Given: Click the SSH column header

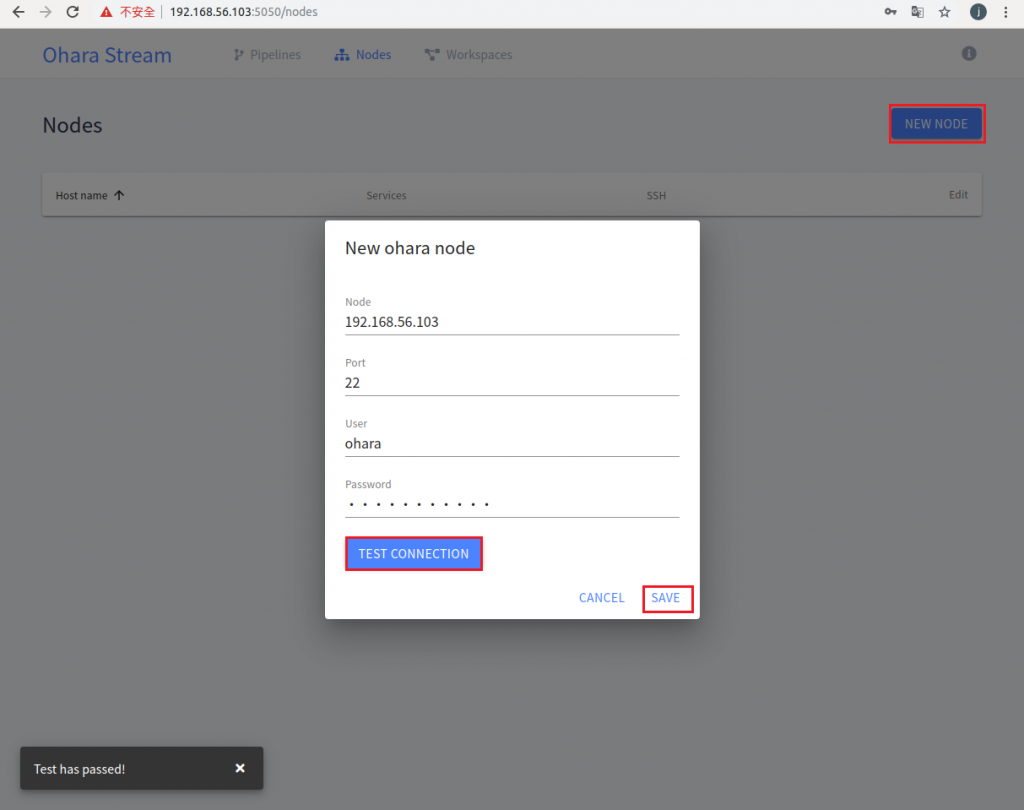Looking at the screenshot, I should click(656, 195).
